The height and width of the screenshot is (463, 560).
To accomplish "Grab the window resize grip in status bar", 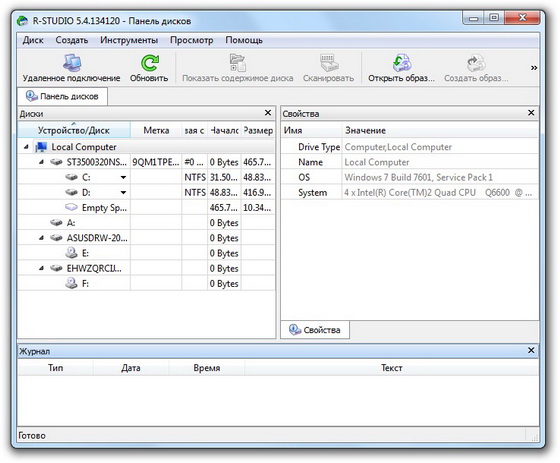I will point(535,437).
